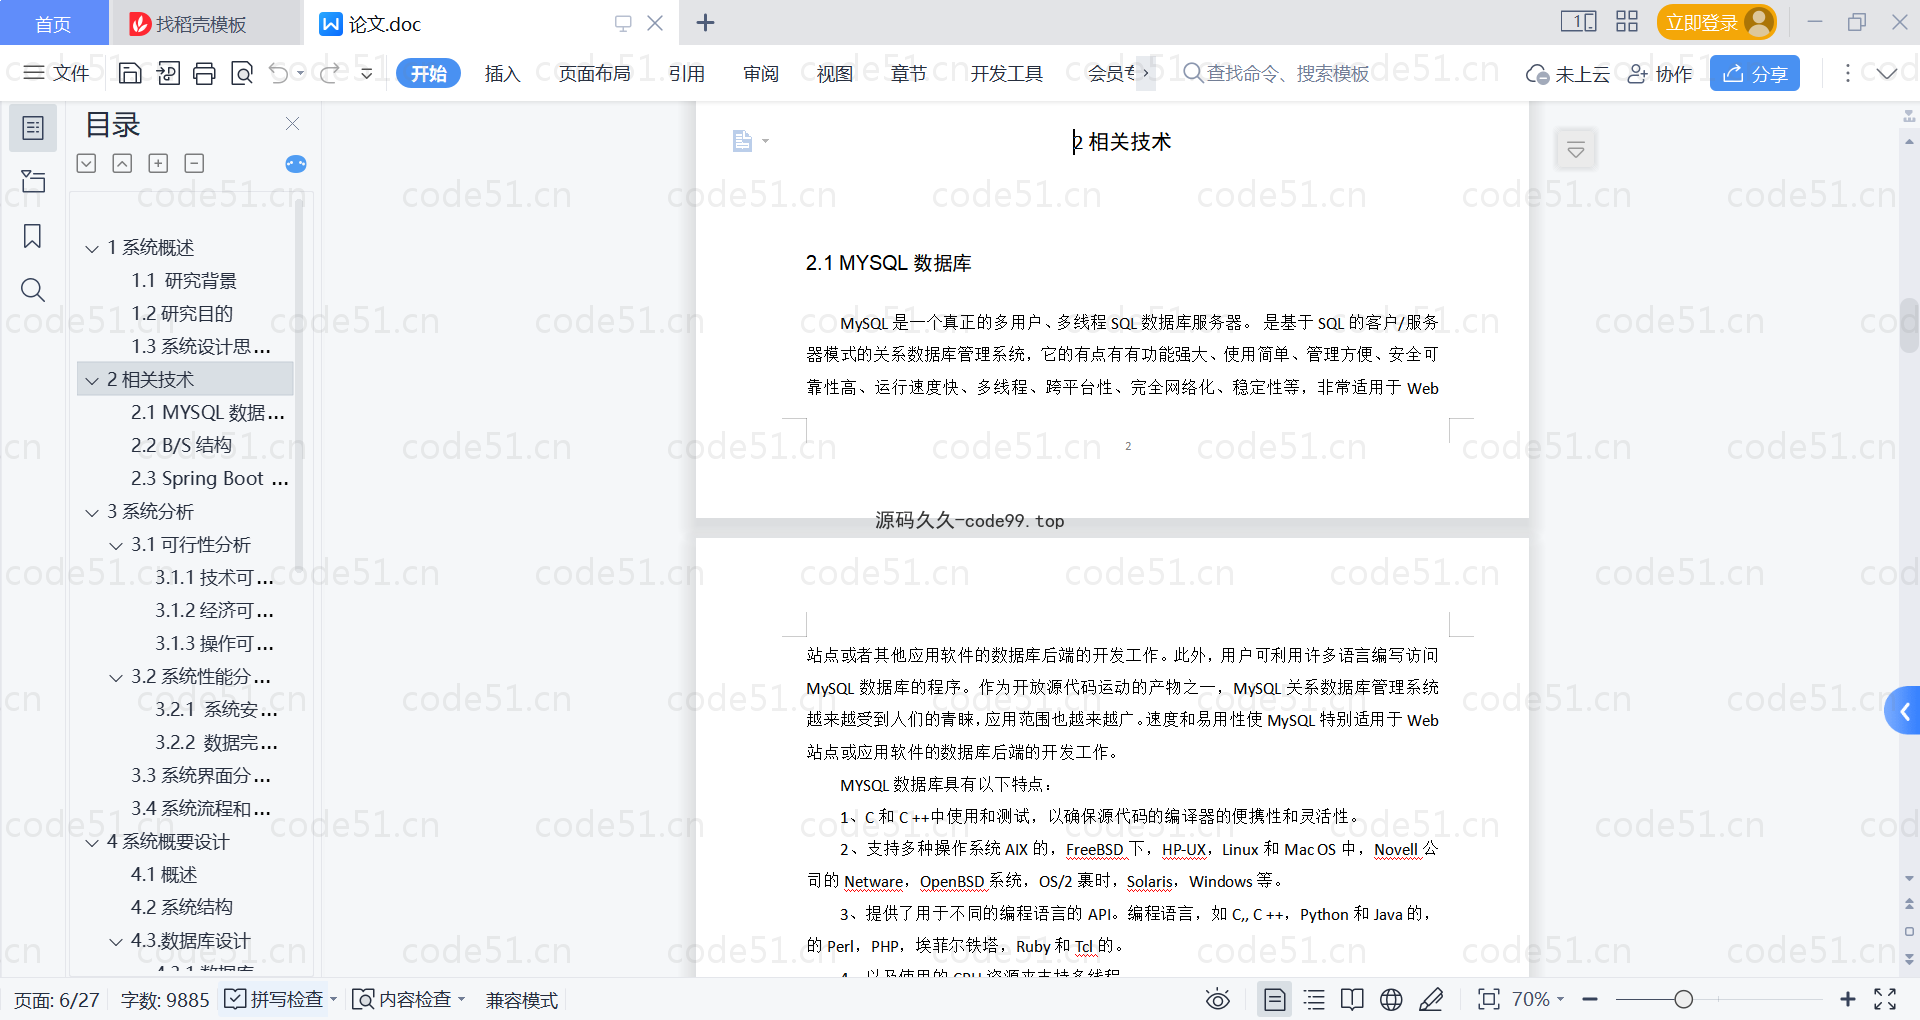The height and width of the screenshot is (1020, 1920).
Task: Click the 未上云 cloud status
Action: [x=1568, y=74]
